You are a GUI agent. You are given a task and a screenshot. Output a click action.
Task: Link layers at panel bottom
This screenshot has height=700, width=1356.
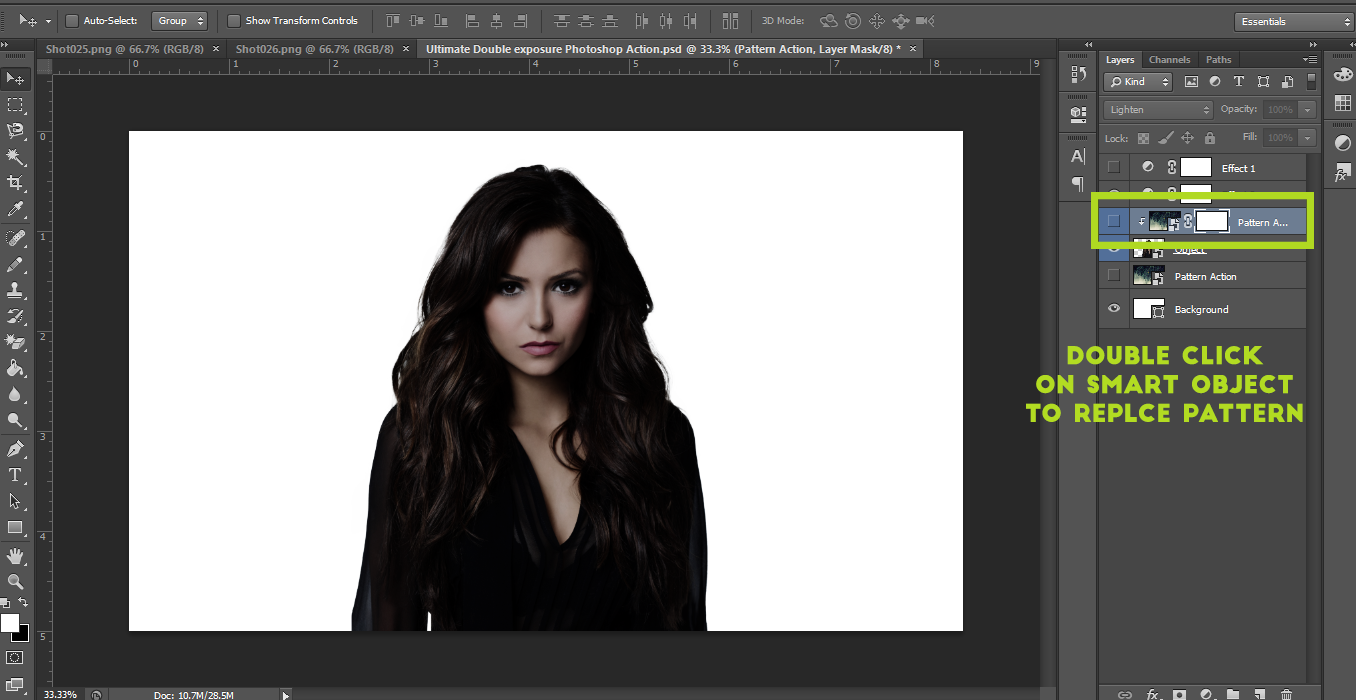click(1125, 694)
